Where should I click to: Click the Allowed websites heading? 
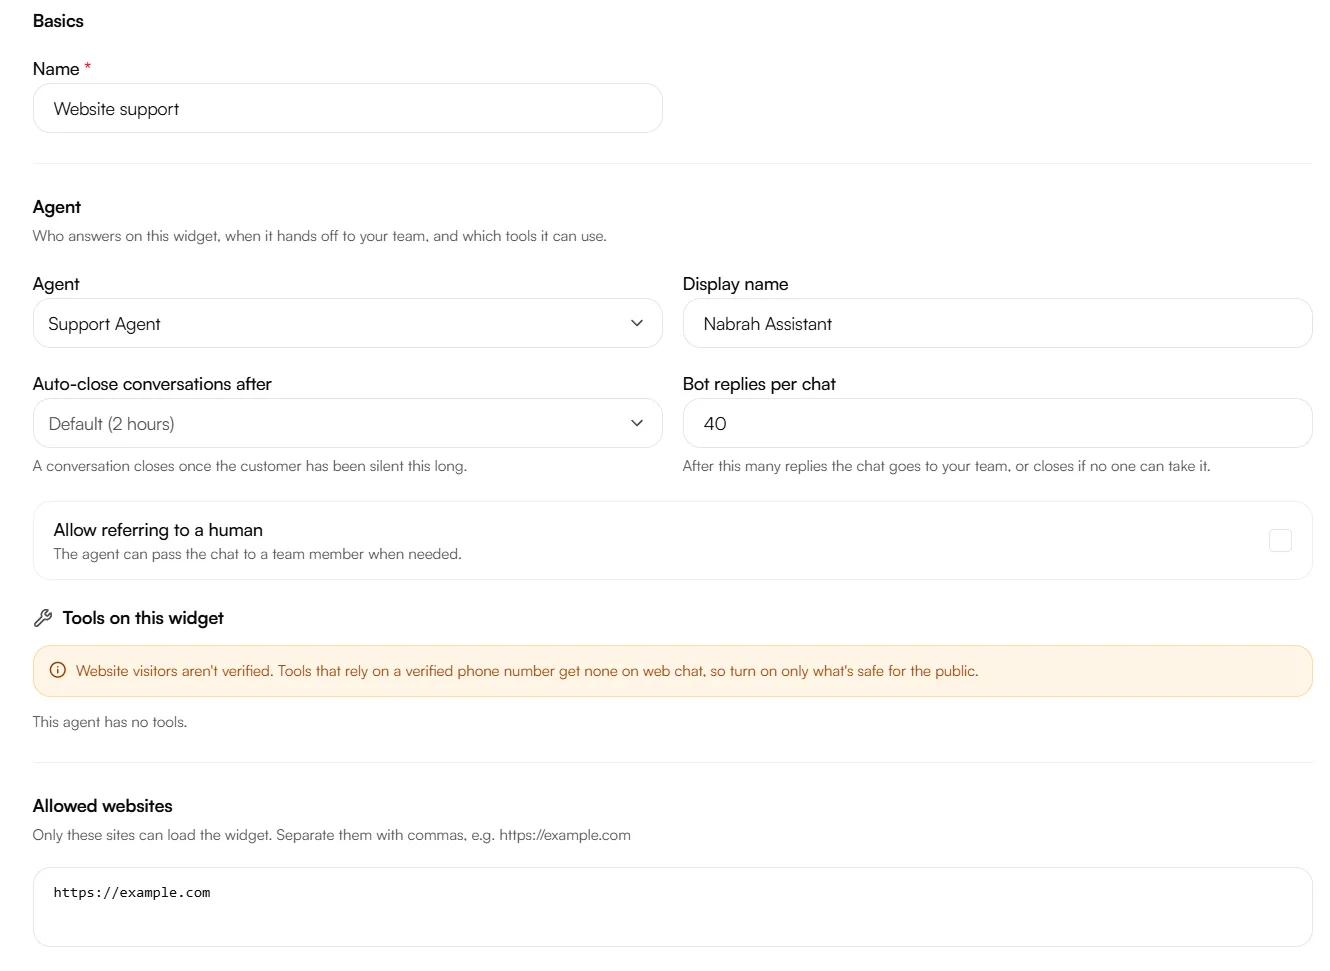102,806
